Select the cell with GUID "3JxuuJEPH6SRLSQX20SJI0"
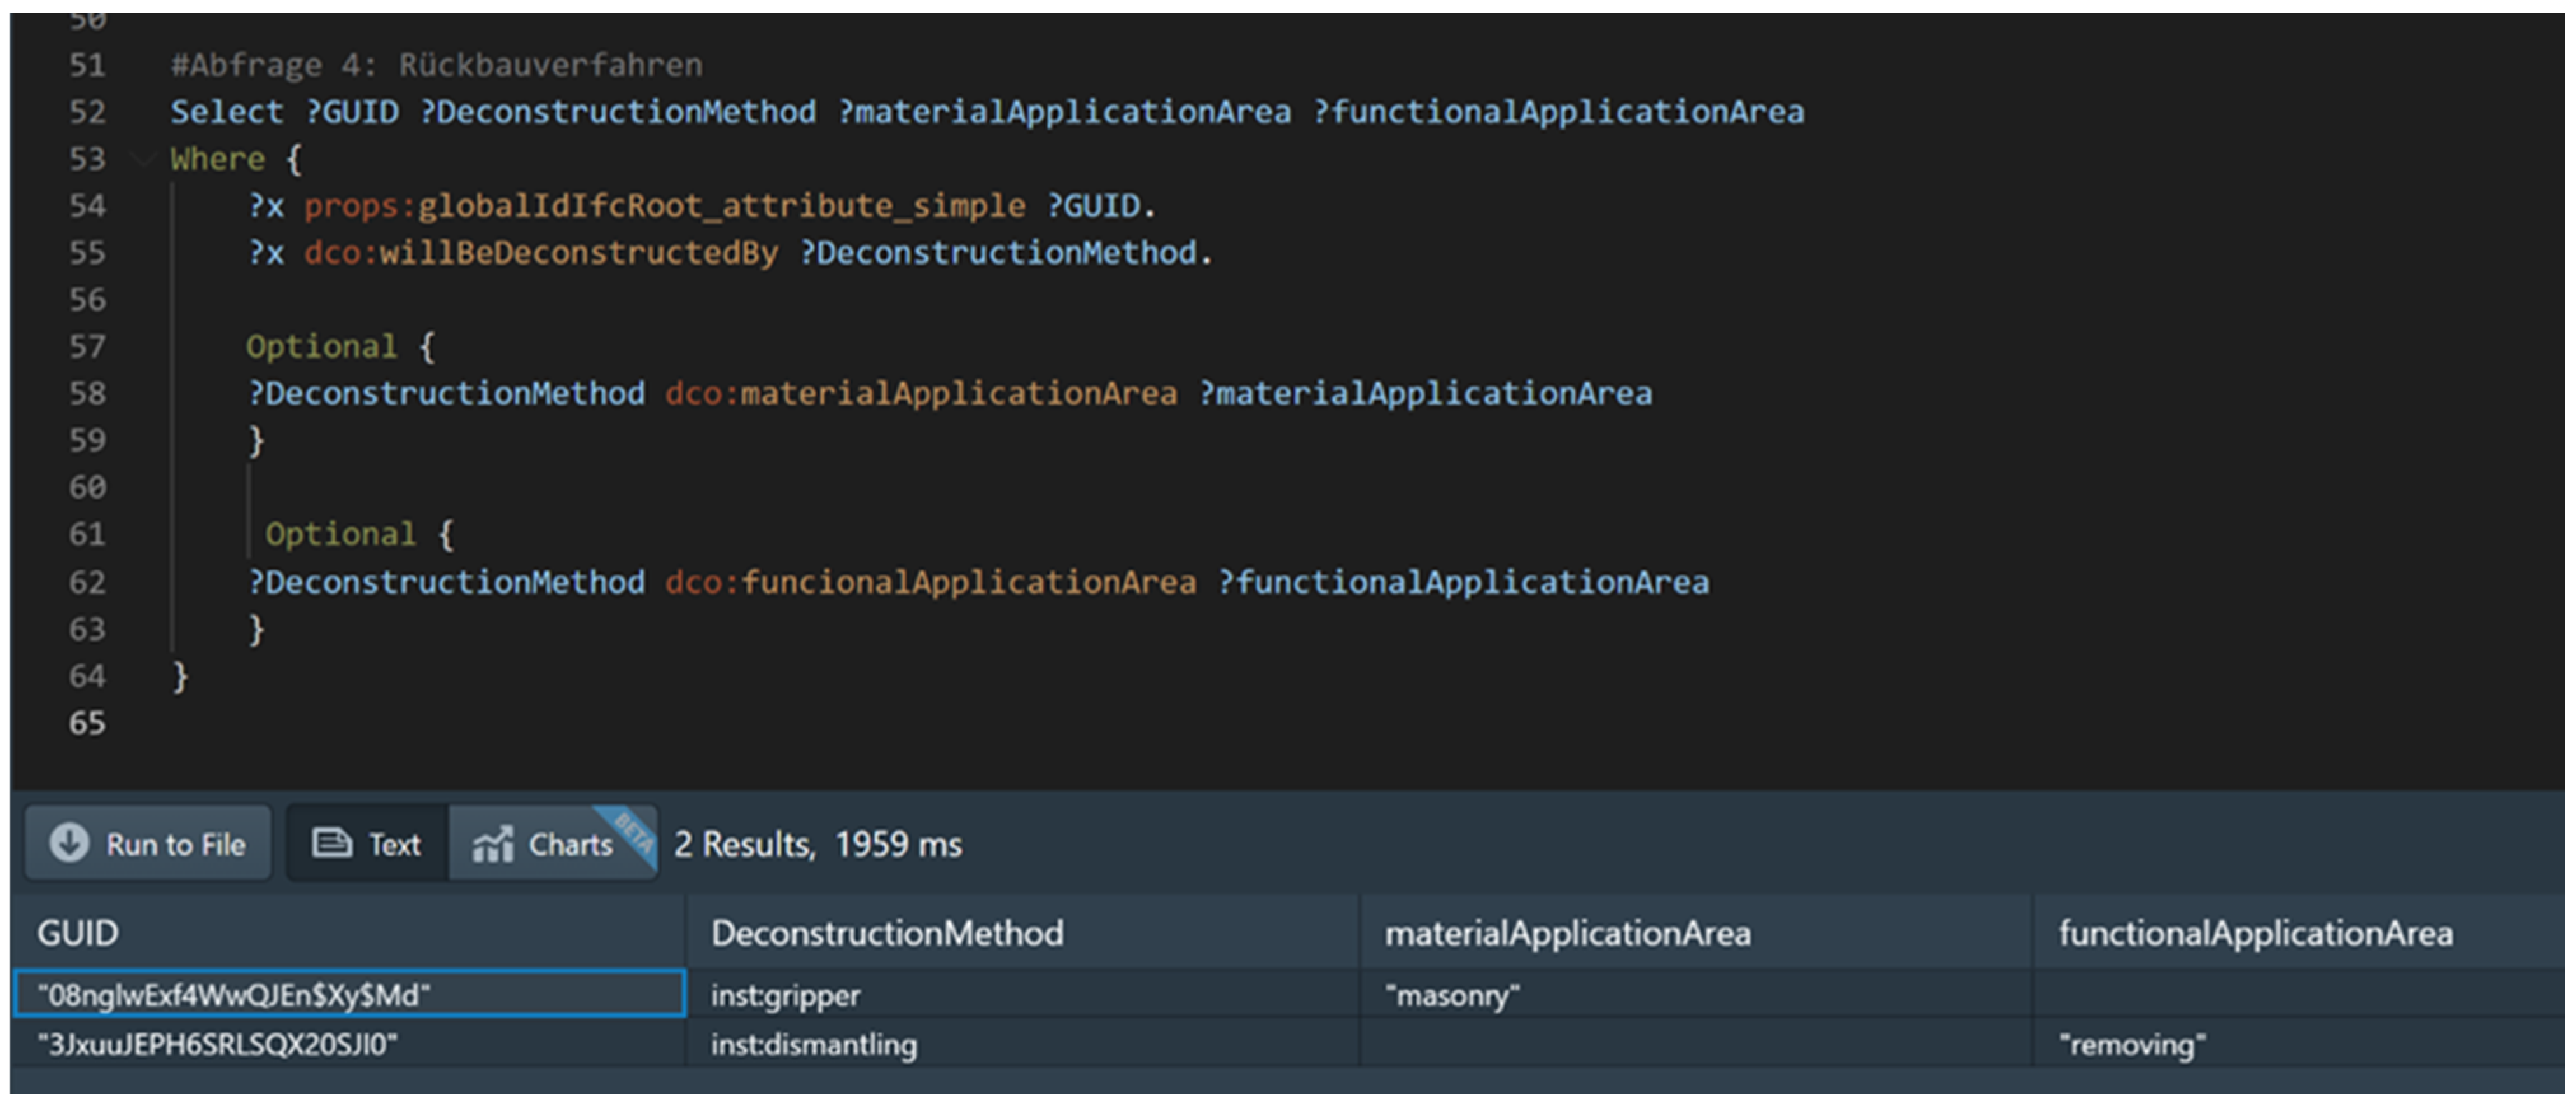The width and height of the screenshot is (2576, 1104). point(217,1045)
